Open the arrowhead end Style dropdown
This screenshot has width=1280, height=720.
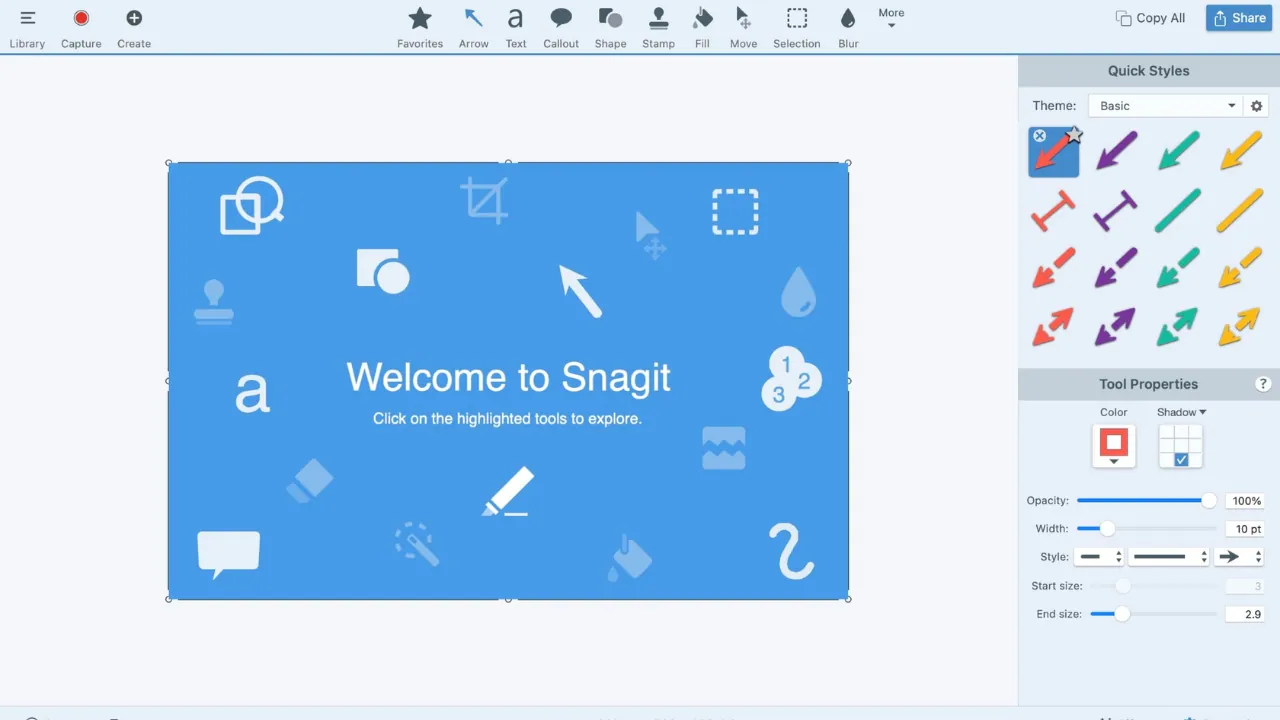click(x=1239, y=557)
